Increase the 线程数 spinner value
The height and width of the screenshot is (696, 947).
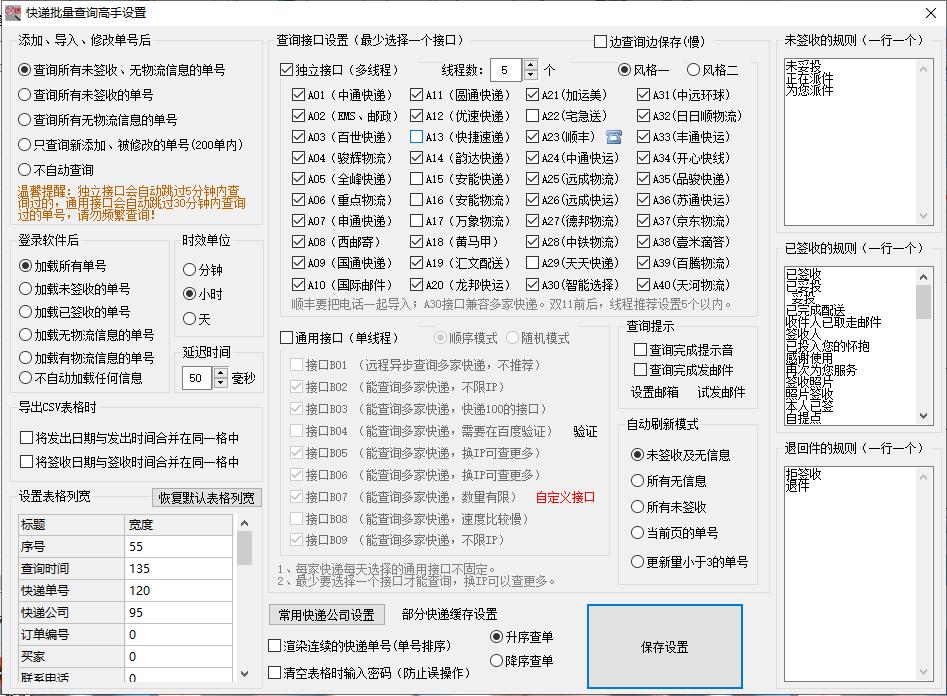pos(530,65)
